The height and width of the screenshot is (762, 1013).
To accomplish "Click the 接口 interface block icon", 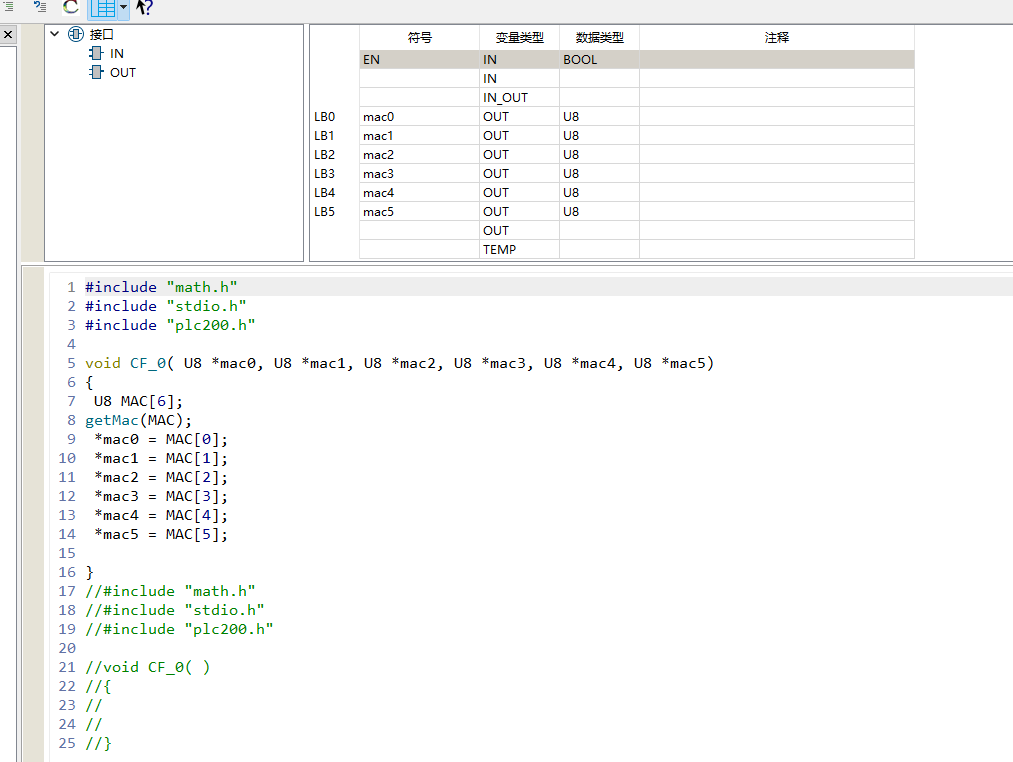I will click(x=76, y=34).
